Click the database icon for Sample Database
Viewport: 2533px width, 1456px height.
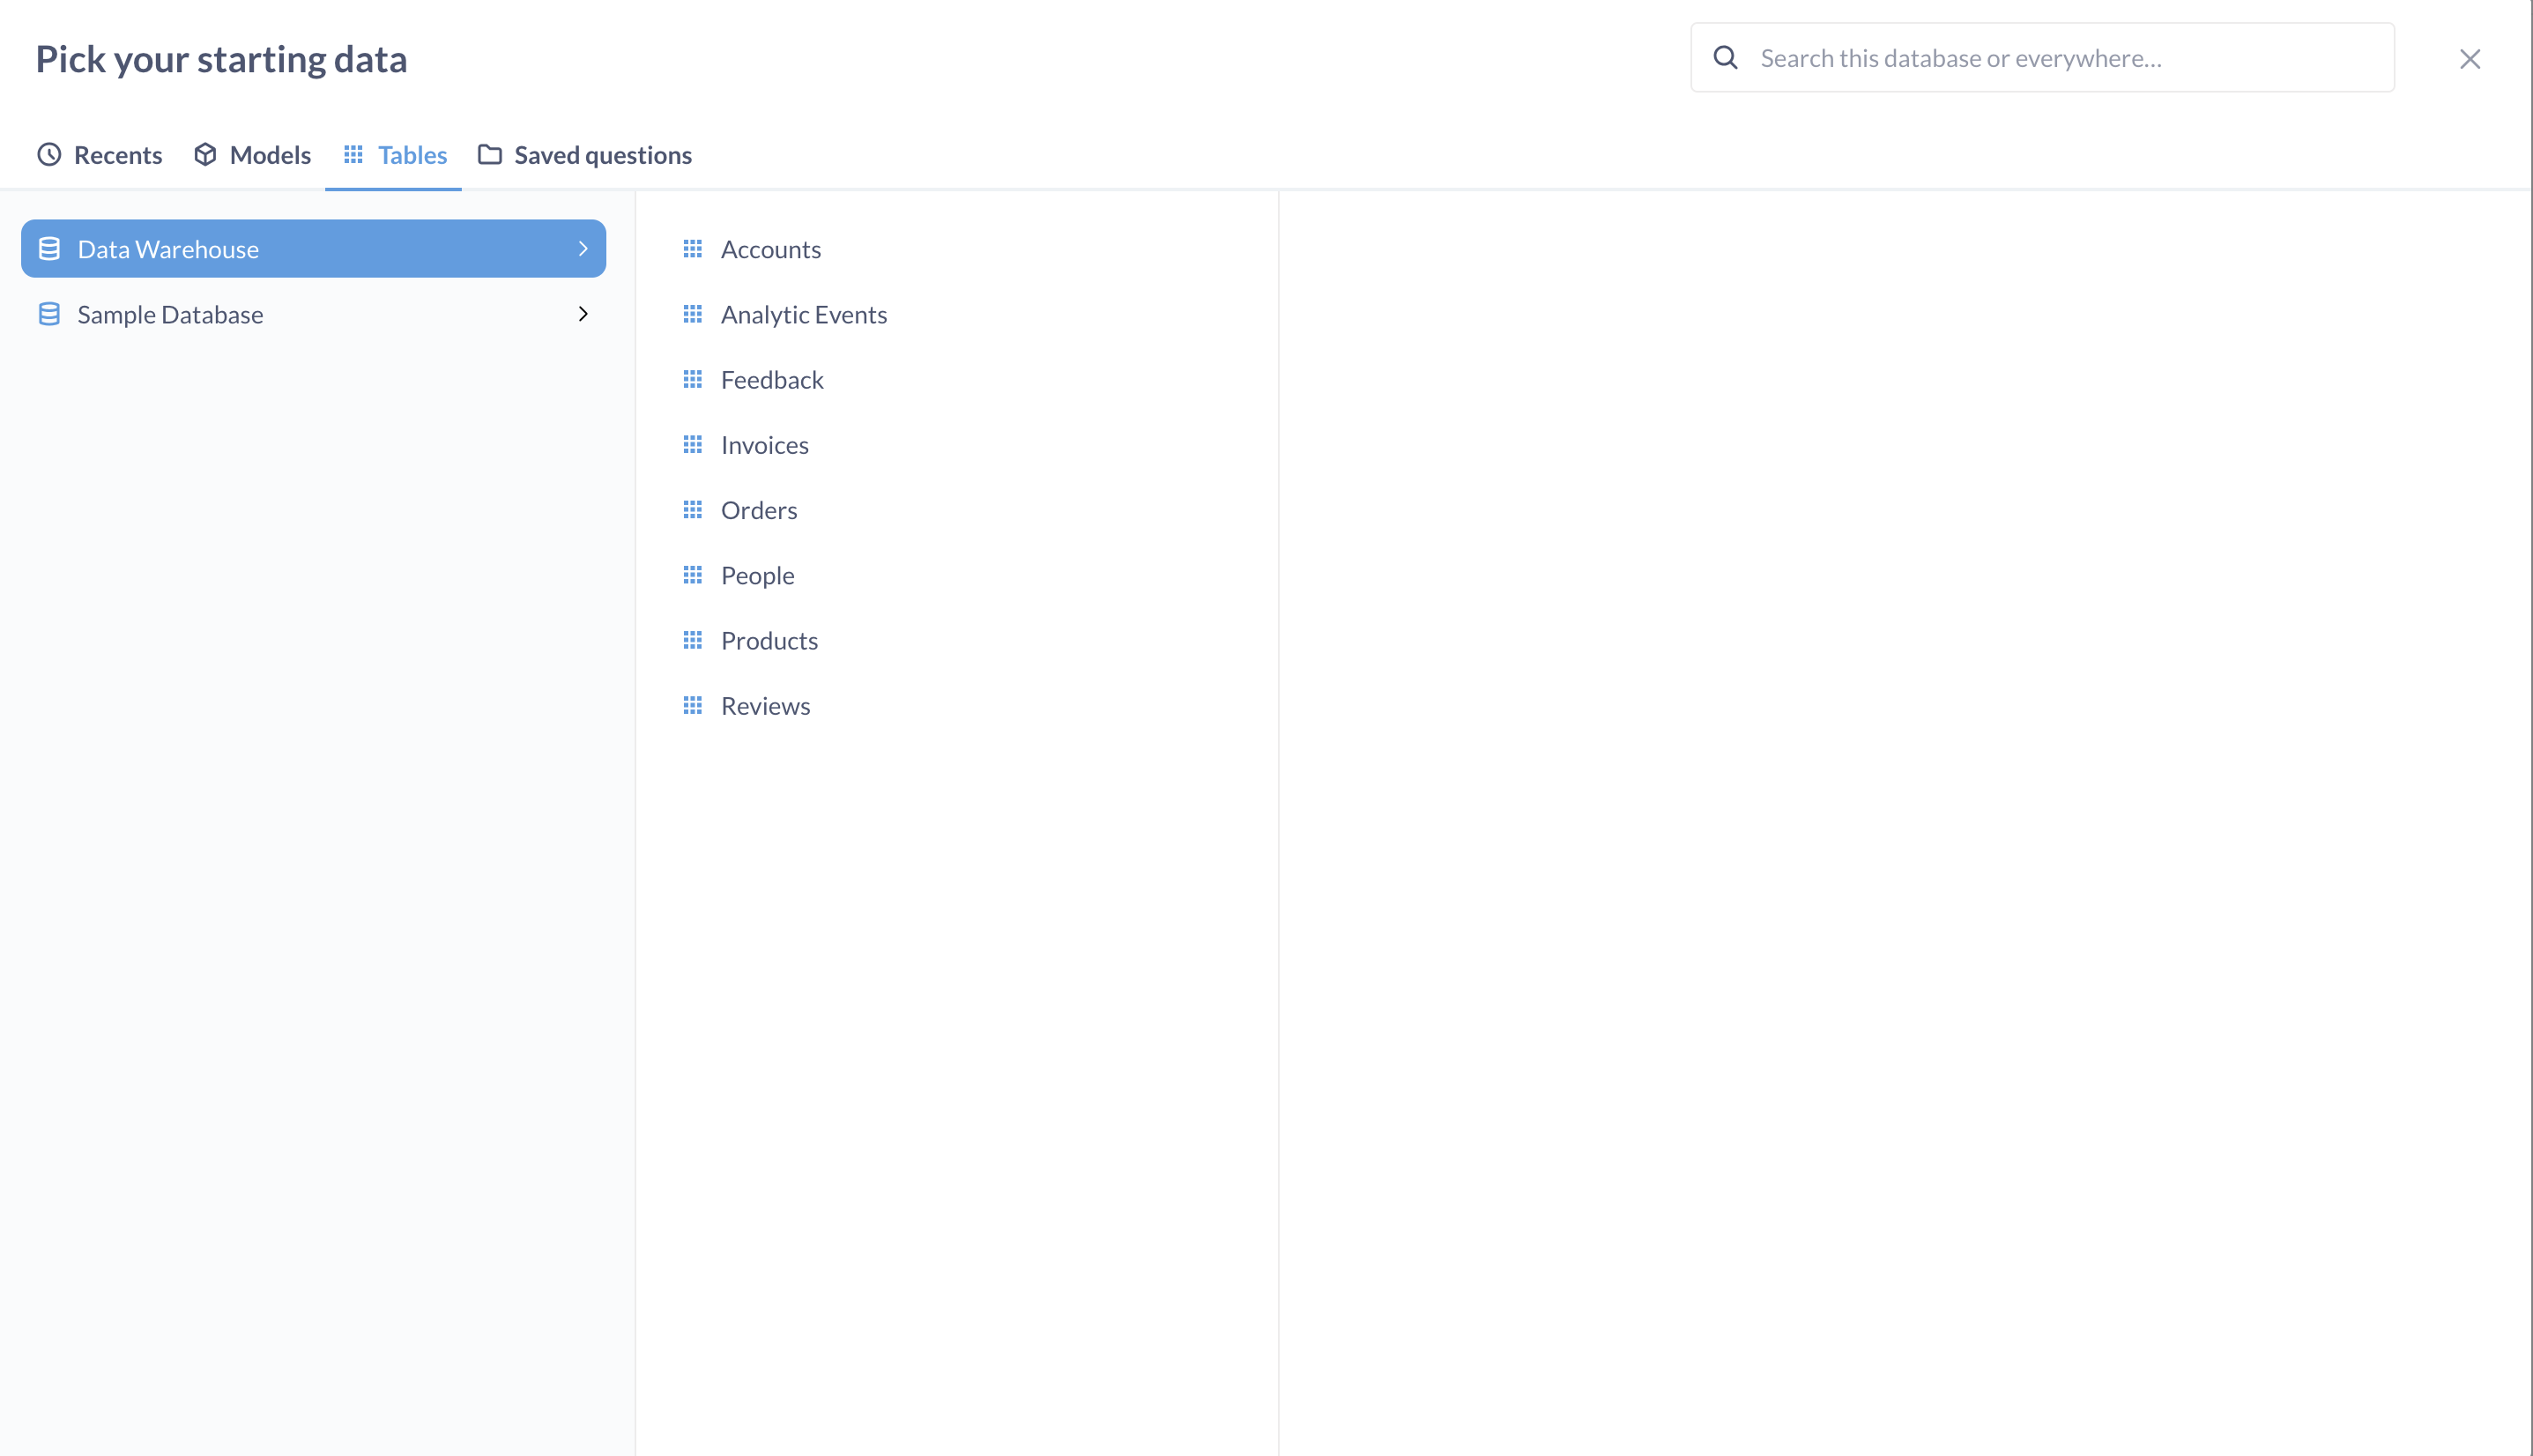point(49,313)
